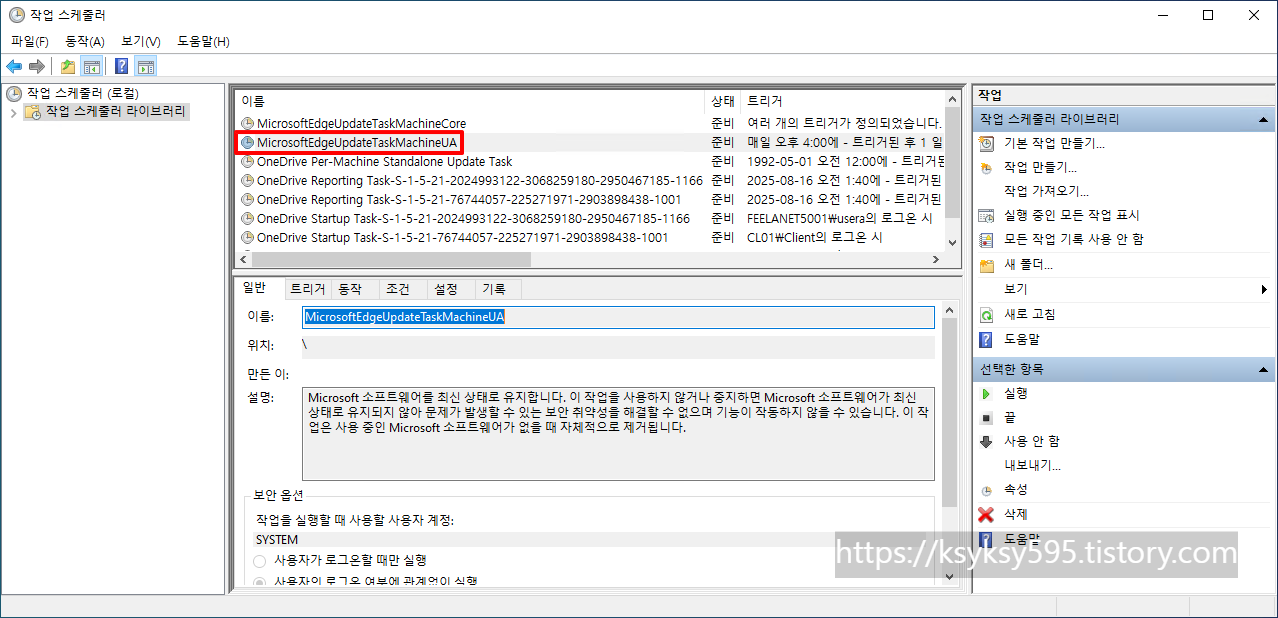Viewport: 1278px width, 618px height.
Task: Click the green 새로 고침 refresh icon
Action: 987,315
